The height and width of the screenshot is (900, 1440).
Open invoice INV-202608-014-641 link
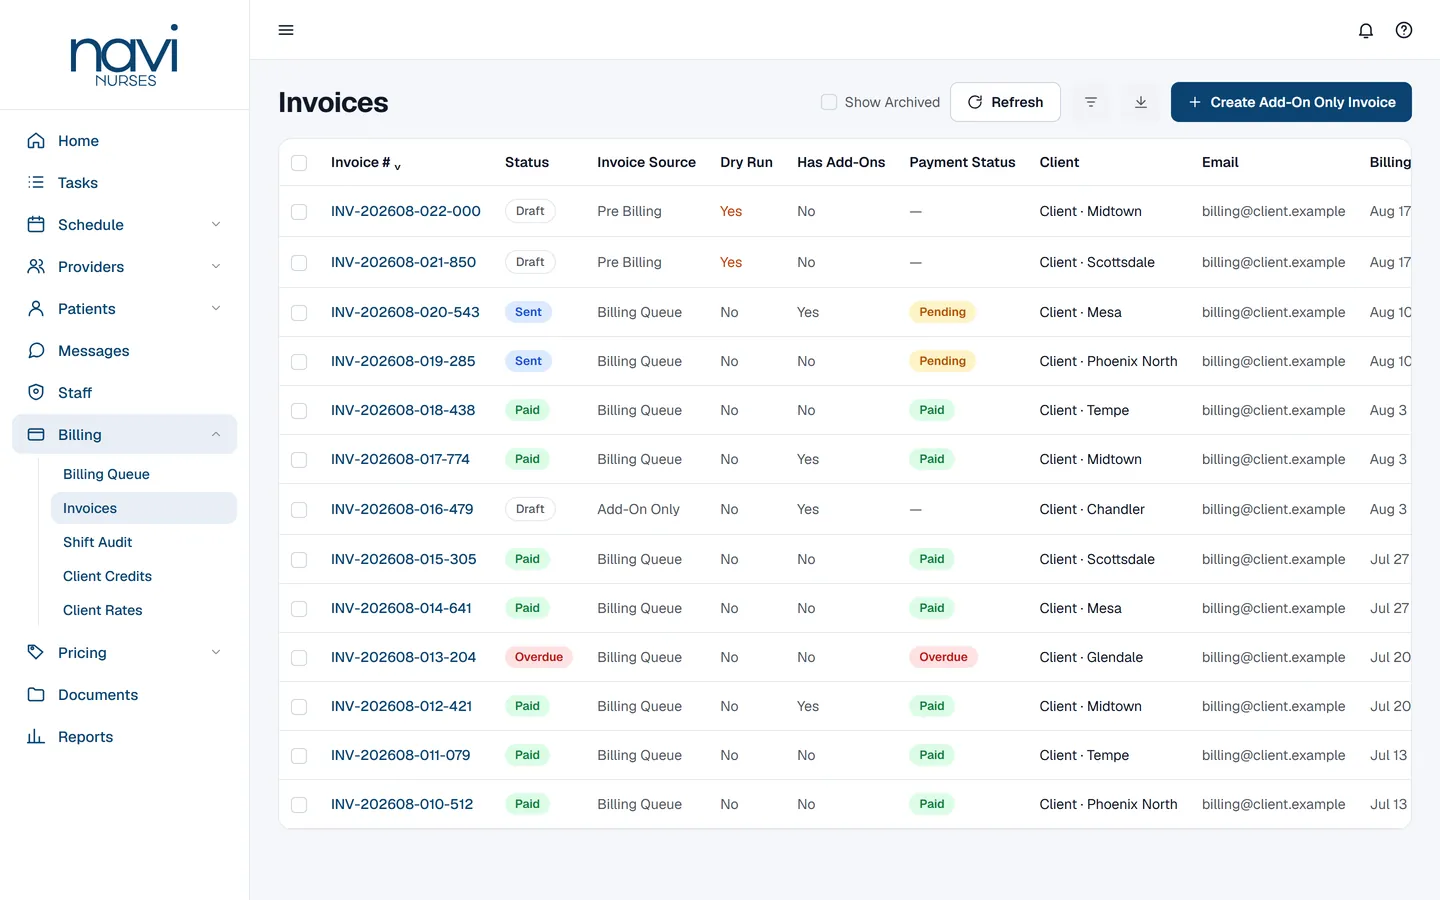(x=401, y=608)
